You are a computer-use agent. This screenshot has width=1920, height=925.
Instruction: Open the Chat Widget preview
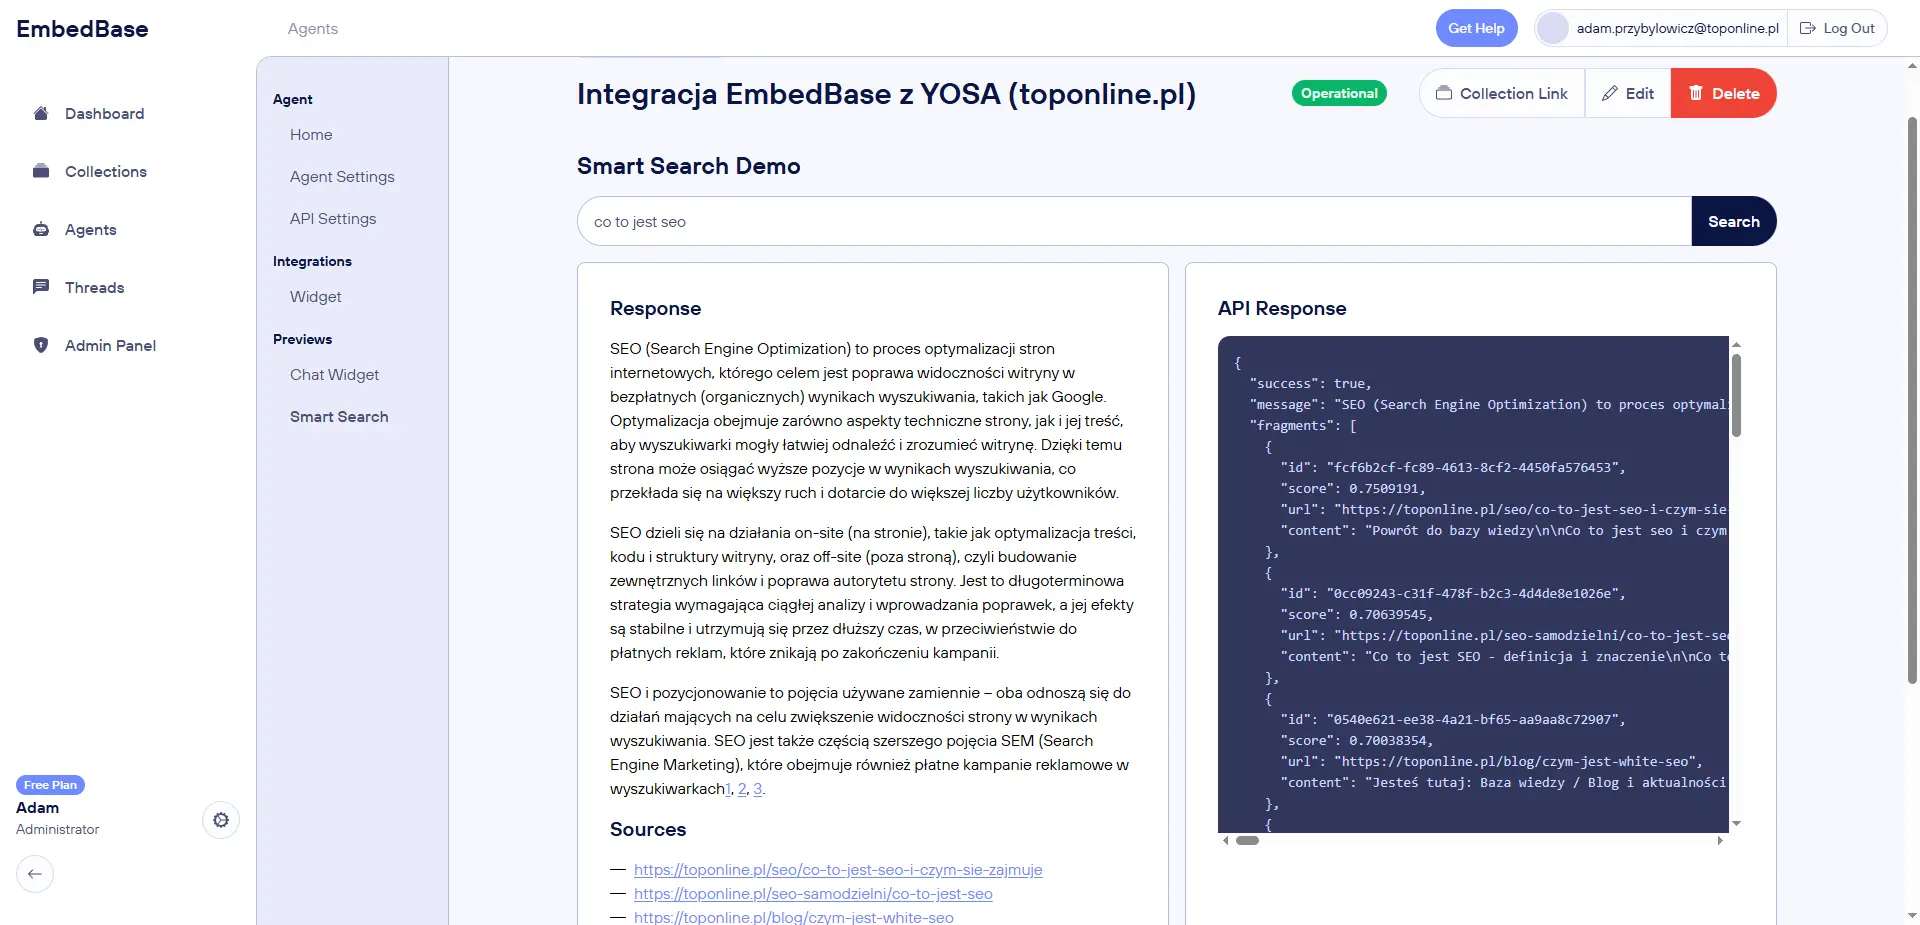tap(334, 375)
